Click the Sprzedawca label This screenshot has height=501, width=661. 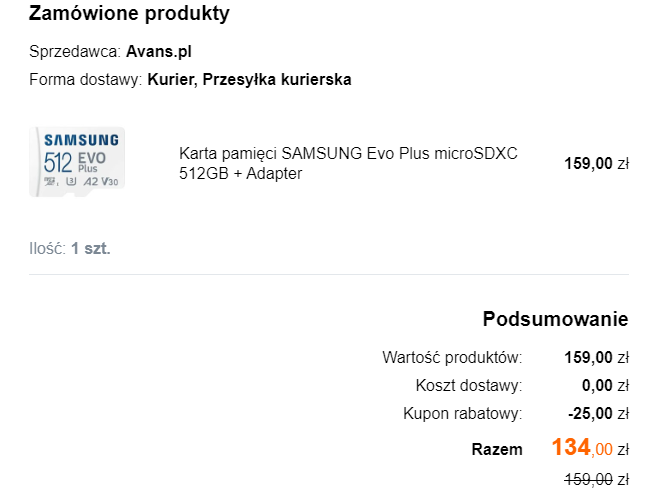[x=75, y=51]
